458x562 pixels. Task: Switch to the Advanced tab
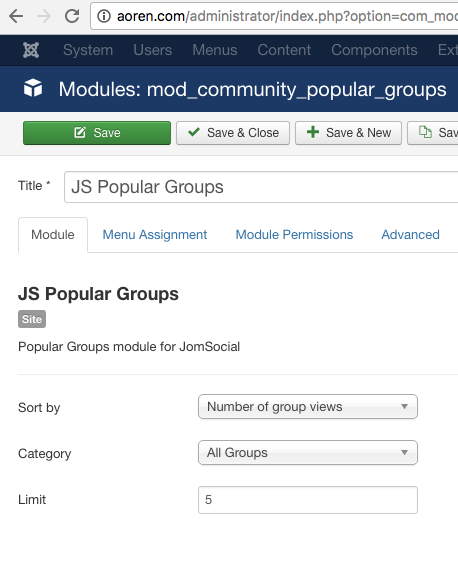[x=410, y=235]
